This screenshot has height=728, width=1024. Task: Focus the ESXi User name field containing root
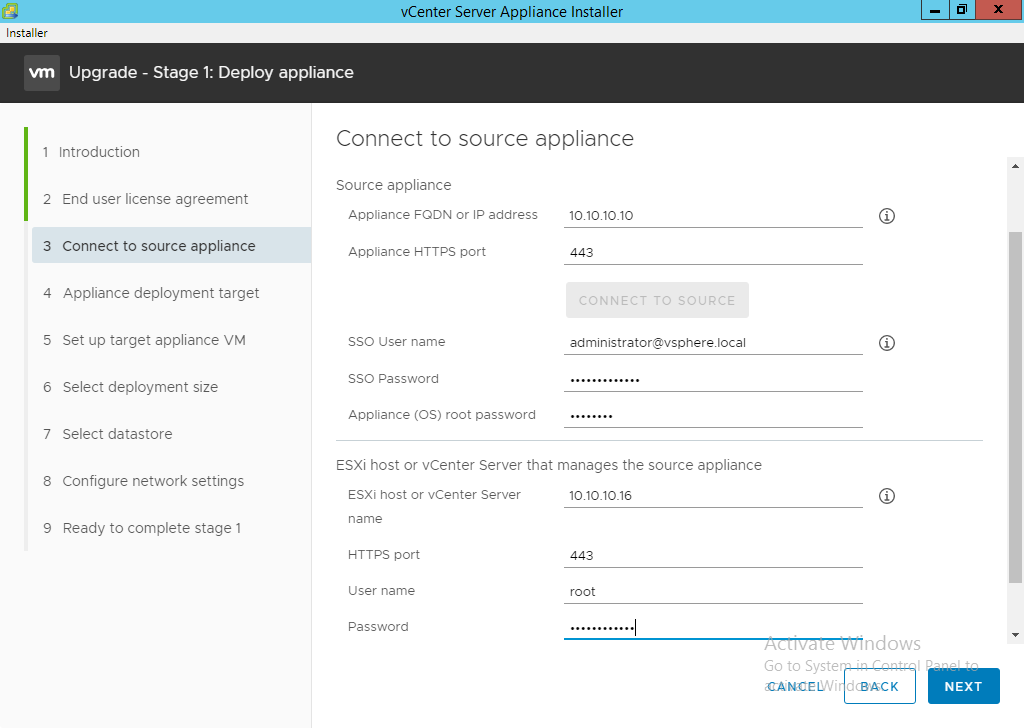[713, 592]
